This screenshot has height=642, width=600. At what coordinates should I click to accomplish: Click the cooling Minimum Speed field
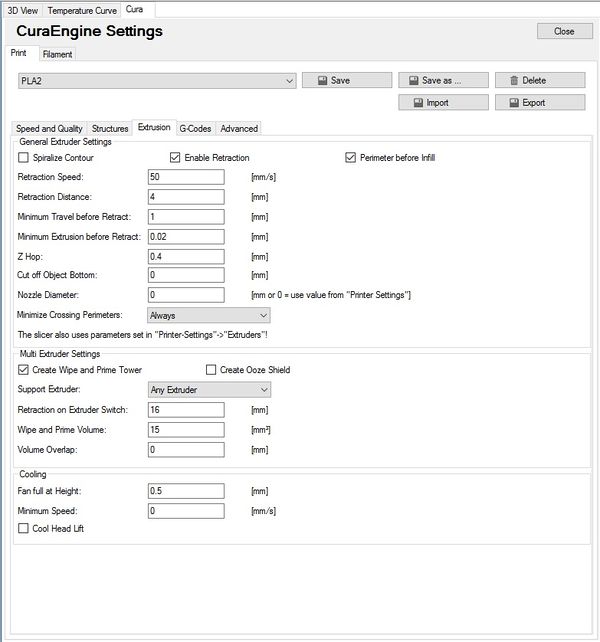point(186,511)
